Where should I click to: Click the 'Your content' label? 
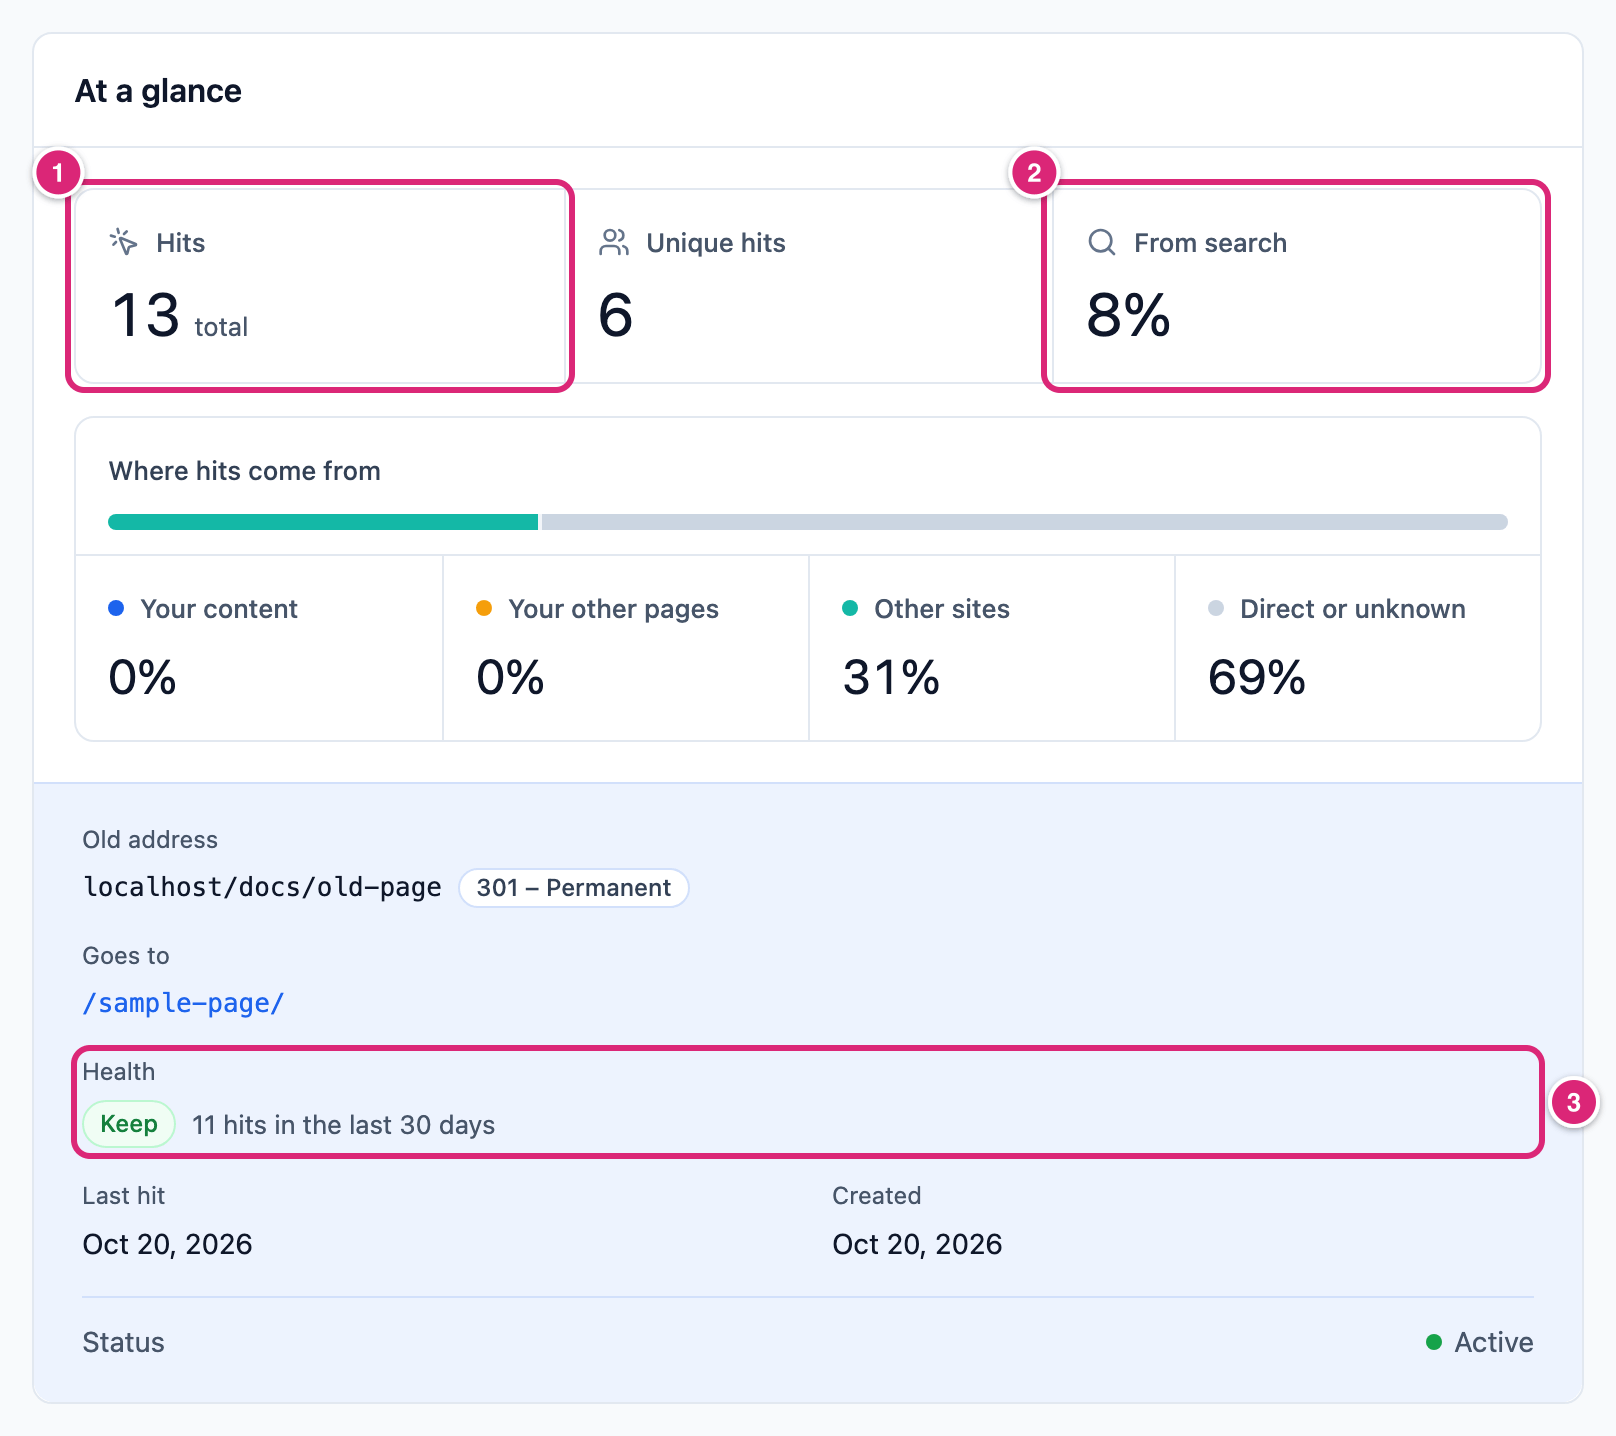tap(219, 609)
